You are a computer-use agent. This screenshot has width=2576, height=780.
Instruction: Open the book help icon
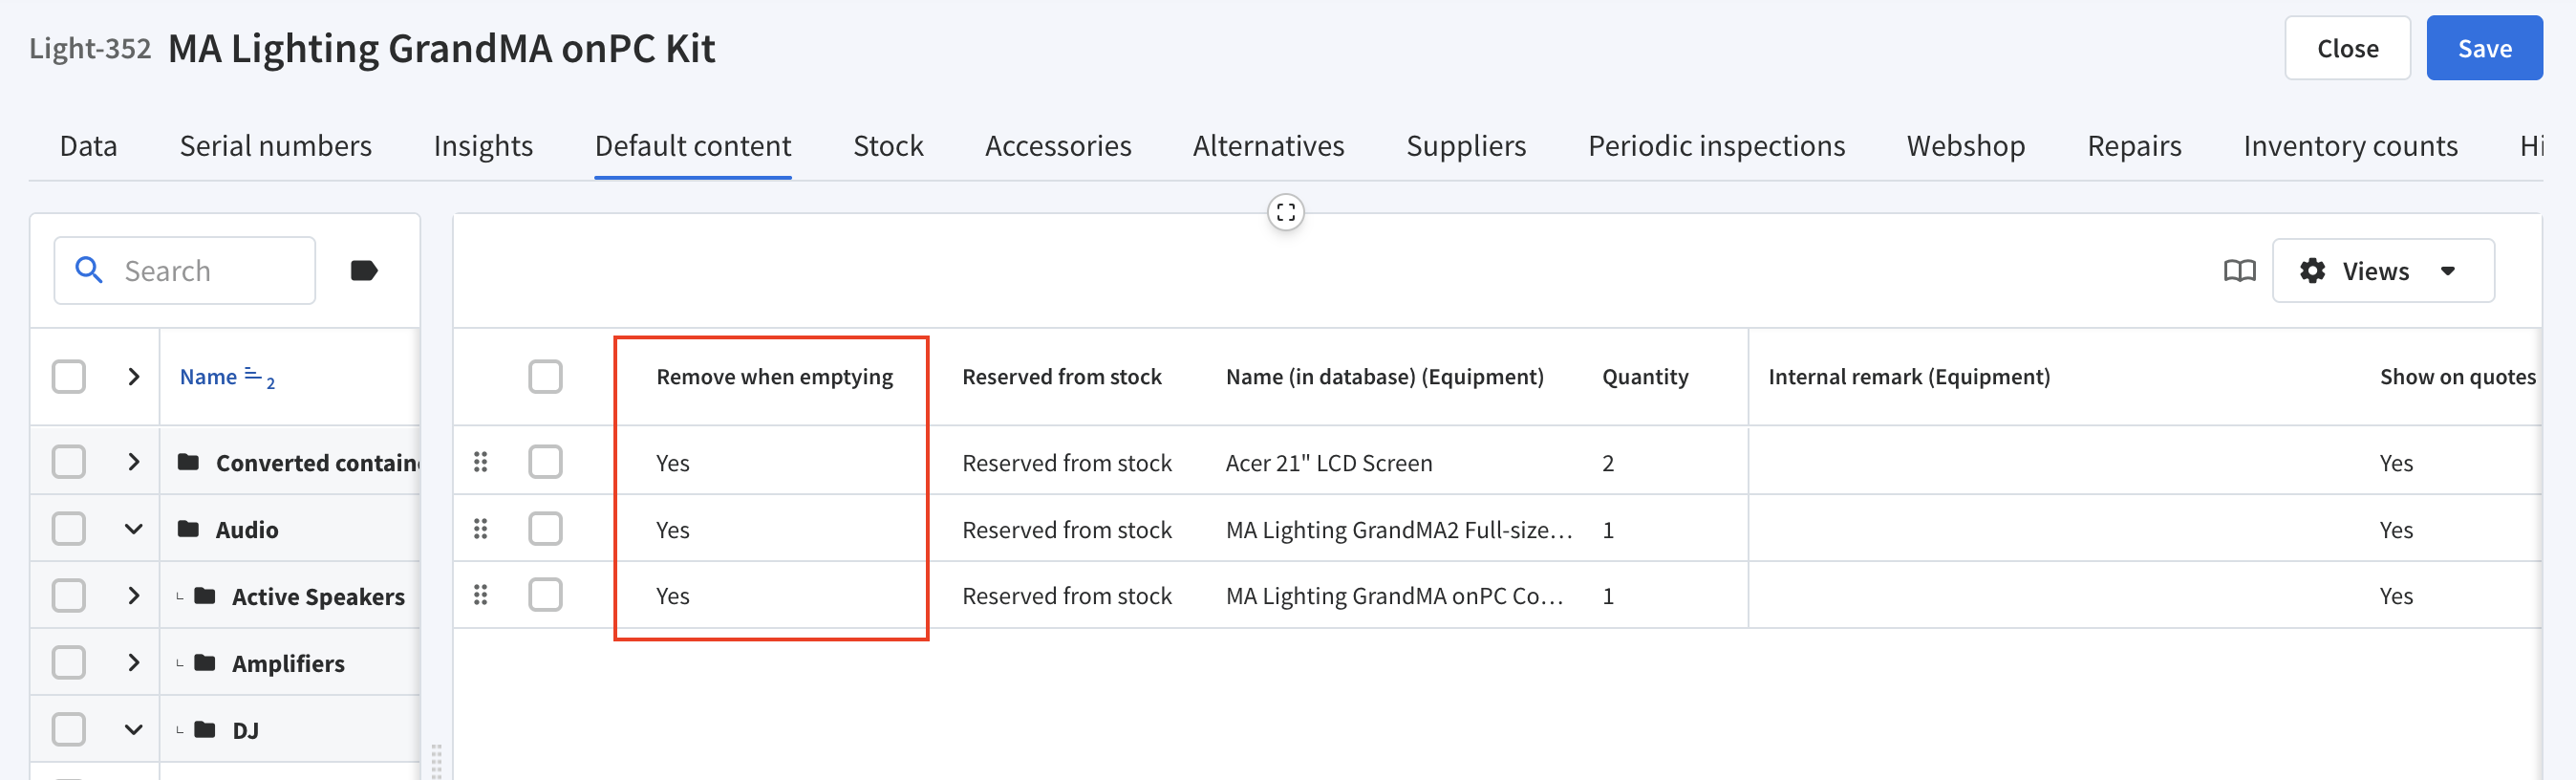(2240, 271)
